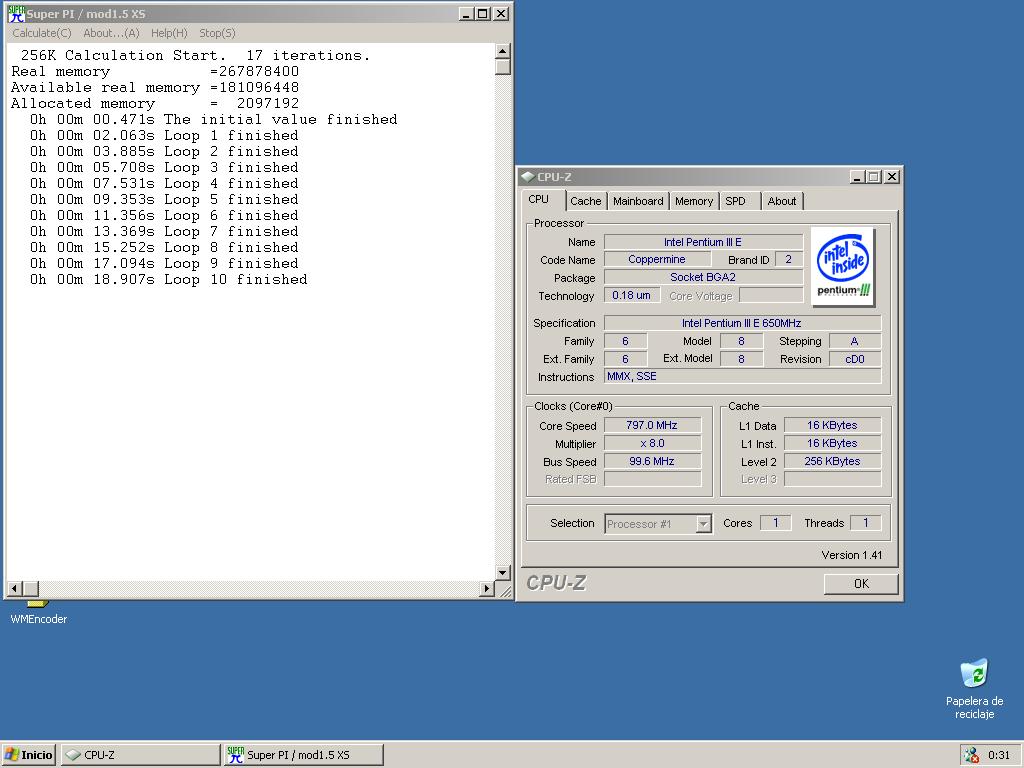Open the Processor #1 selection dropdown

pos(658,524)
